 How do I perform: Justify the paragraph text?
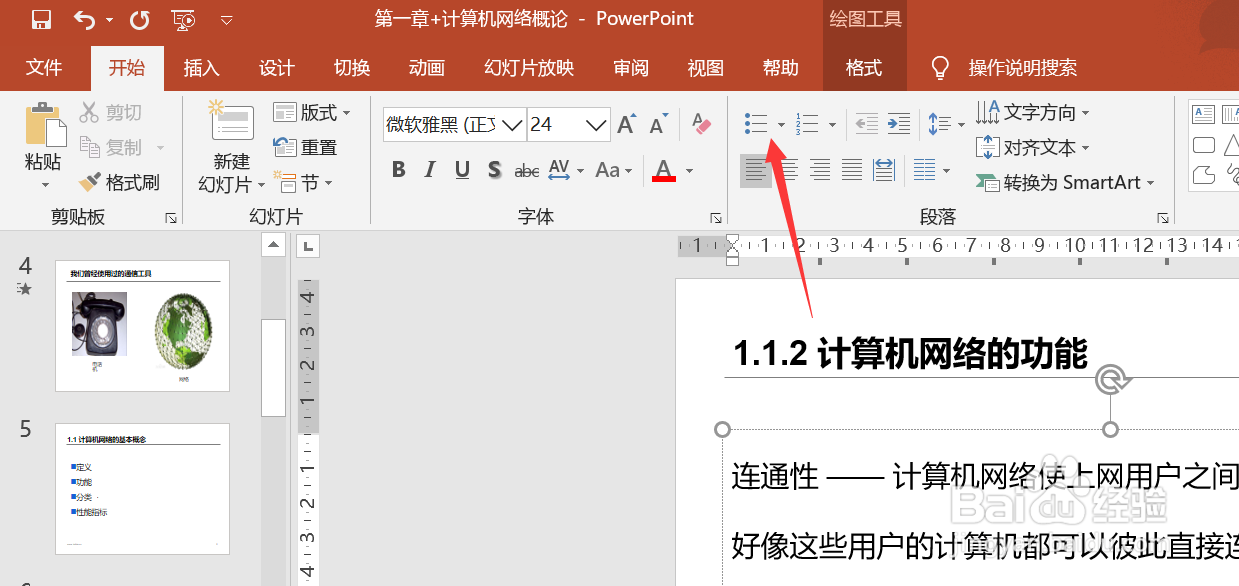[x=851, y=170]
